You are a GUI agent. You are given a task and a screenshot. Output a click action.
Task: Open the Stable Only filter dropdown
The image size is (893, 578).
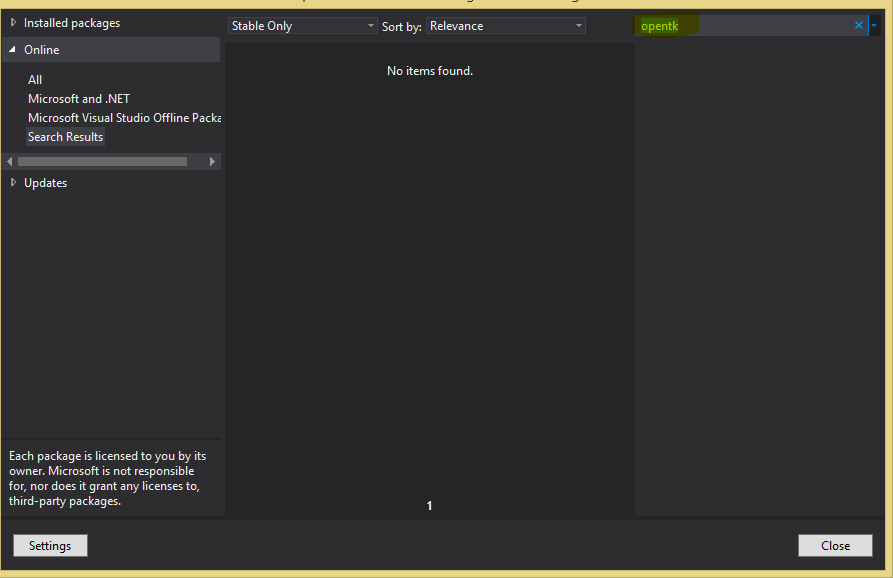tap(302, 26)
